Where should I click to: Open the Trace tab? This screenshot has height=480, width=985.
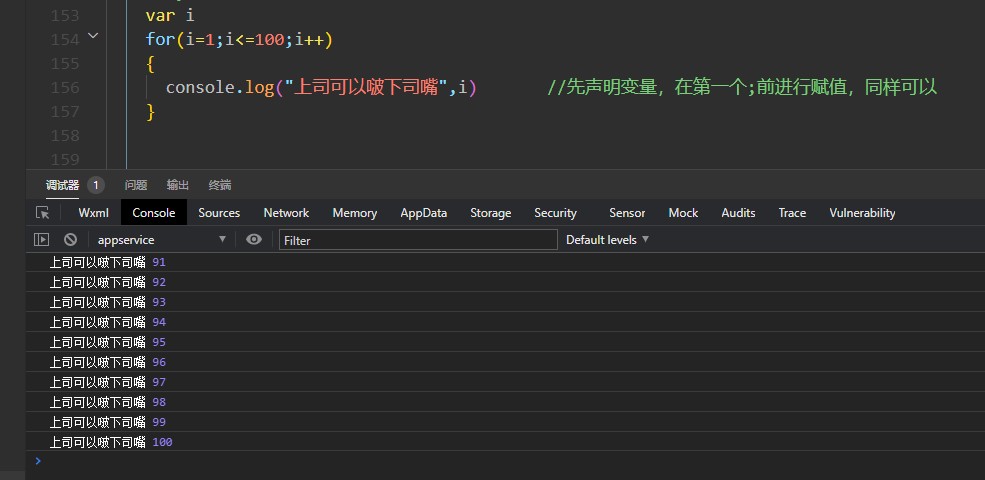click(x=792, y=212)
